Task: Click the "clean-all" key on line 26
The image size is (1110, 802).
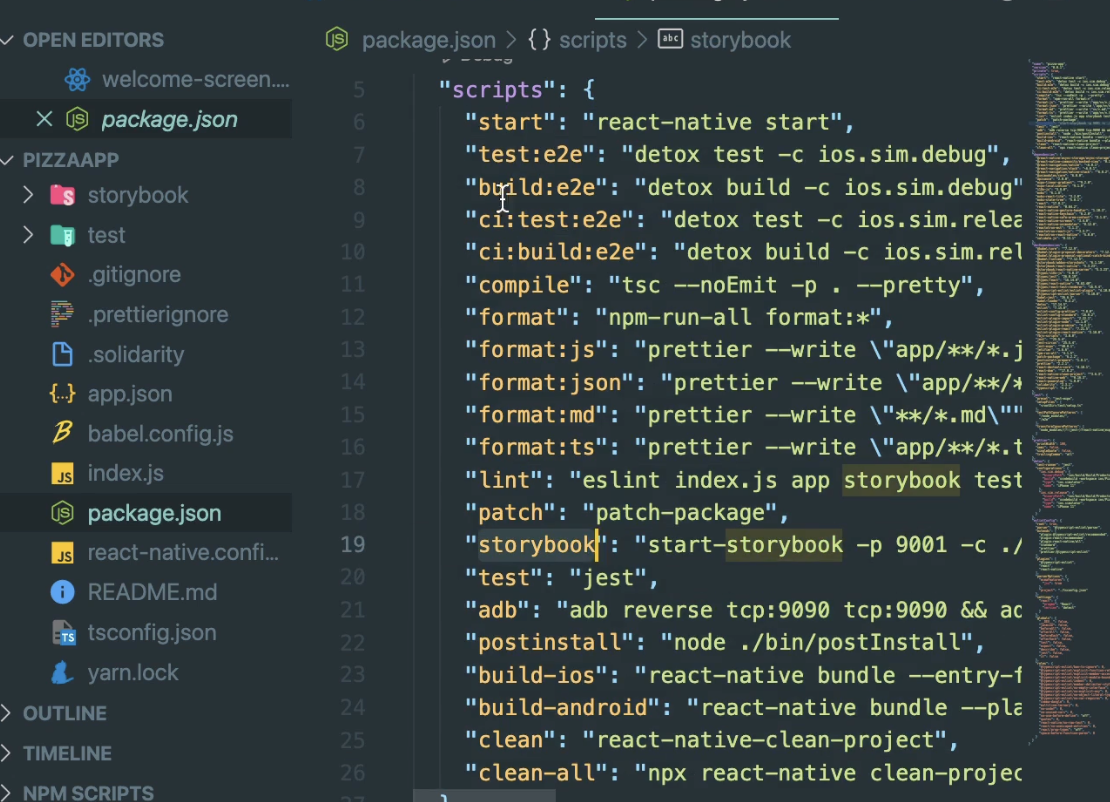Action: (x=536, y=773)
